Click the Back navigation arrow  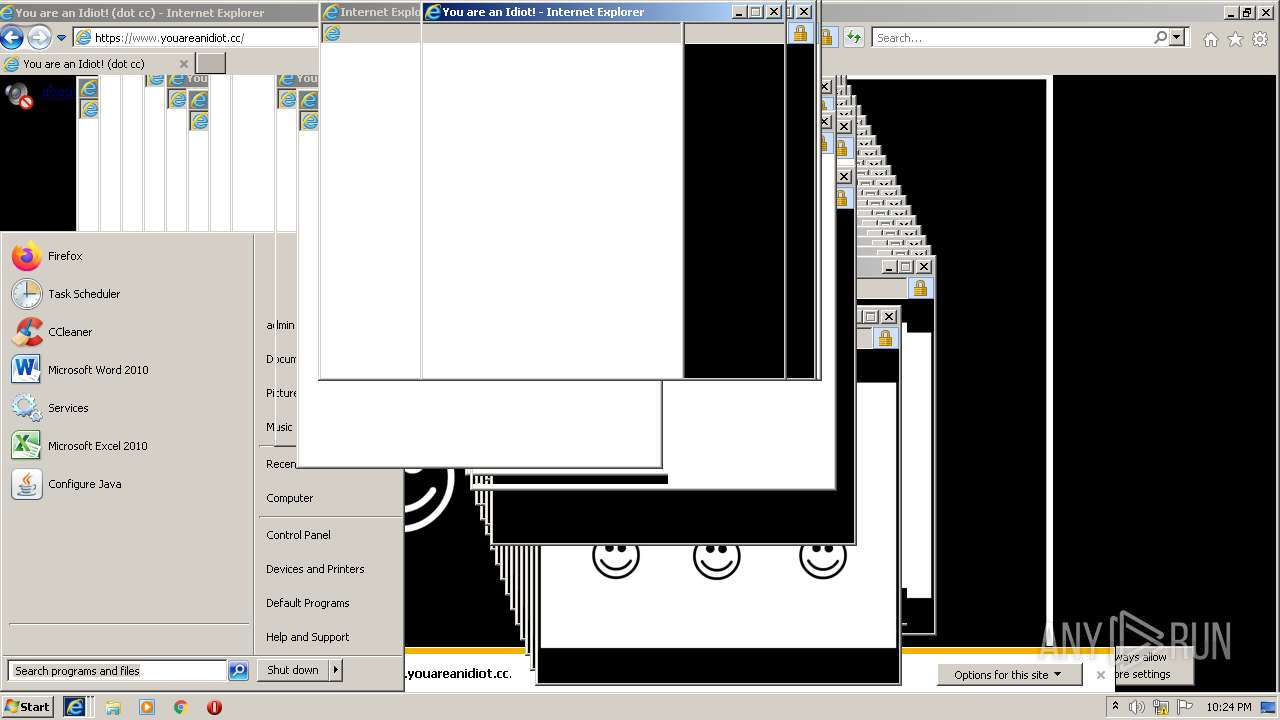pyautogui.click(x=12, y=38)
